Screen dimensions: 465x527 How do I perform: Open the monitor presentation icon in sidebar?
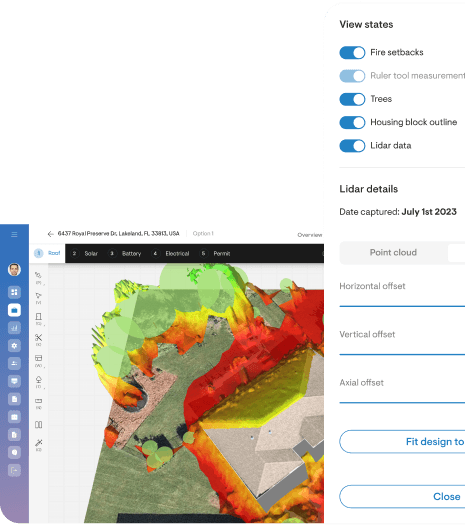pyautogui.click(x=14, y=381)
